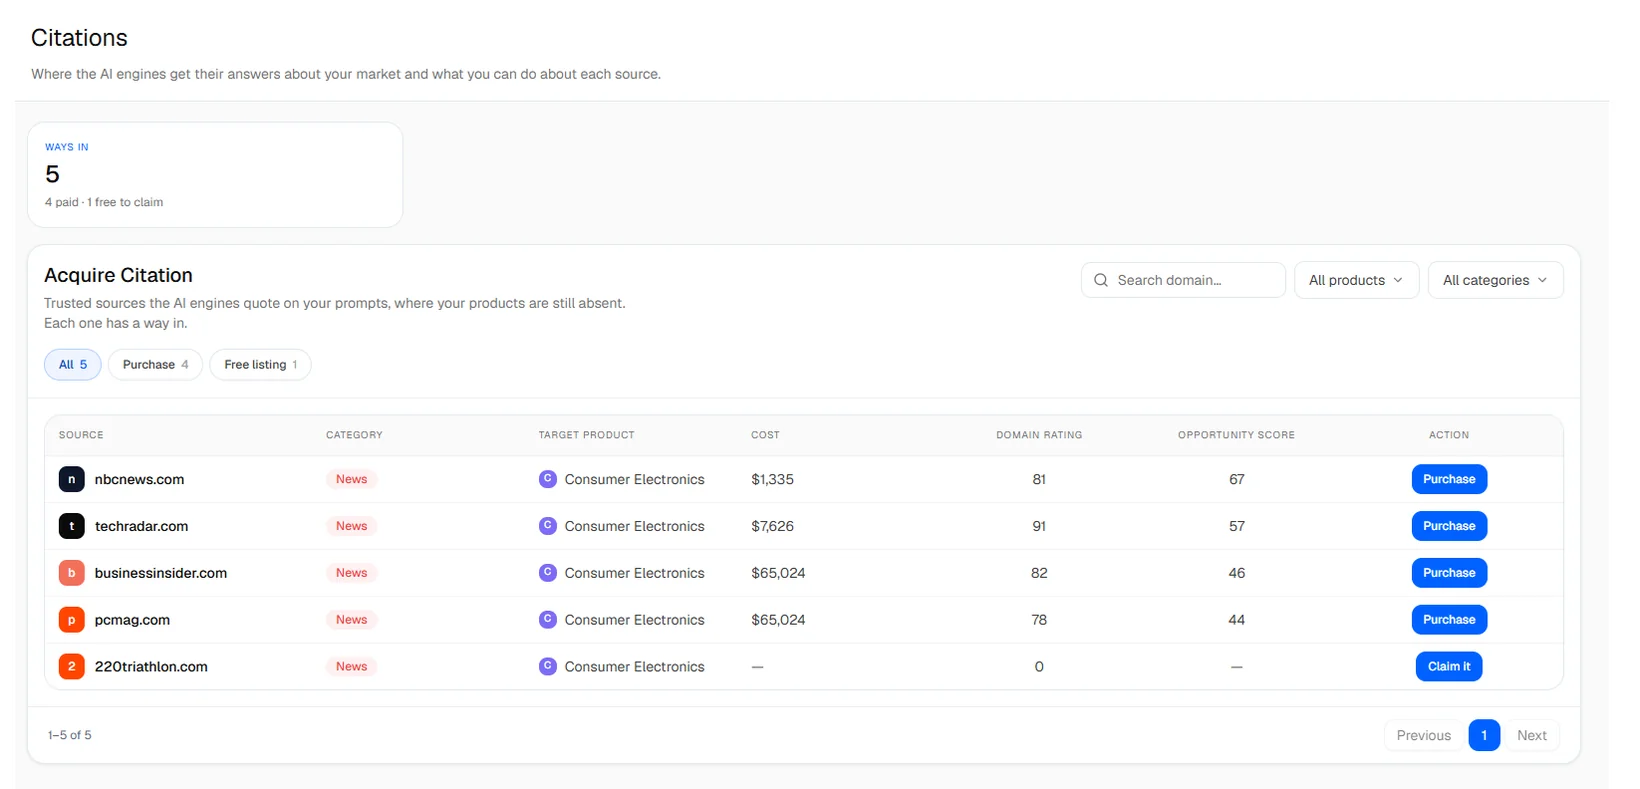
Task: Click the Citations page title
Action: pyautogui.click(x=79, y=38)
